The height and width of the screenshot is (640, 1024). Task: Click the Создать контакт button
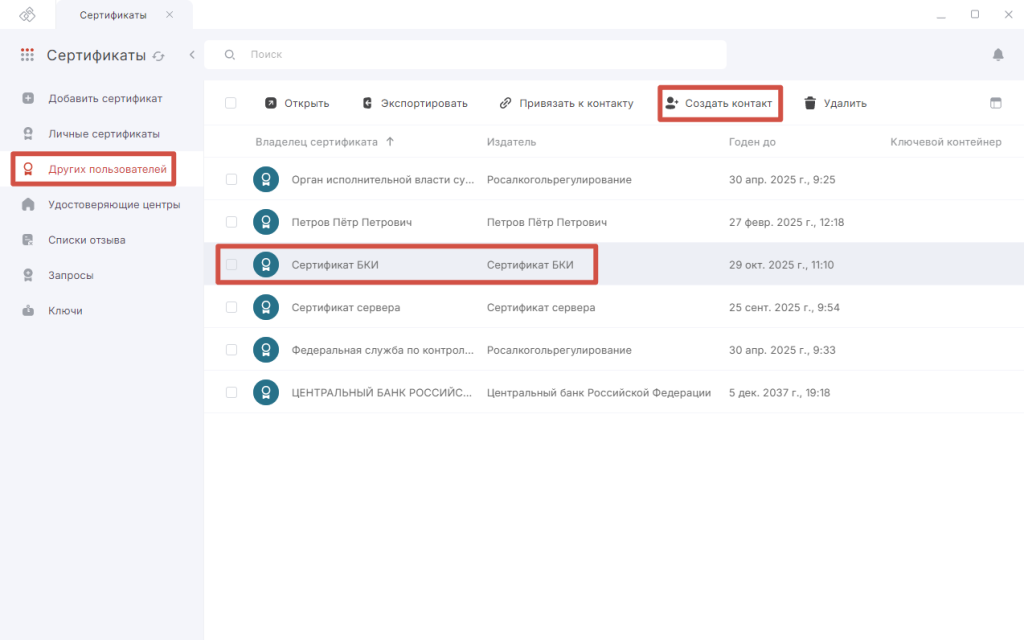point(719,103)
